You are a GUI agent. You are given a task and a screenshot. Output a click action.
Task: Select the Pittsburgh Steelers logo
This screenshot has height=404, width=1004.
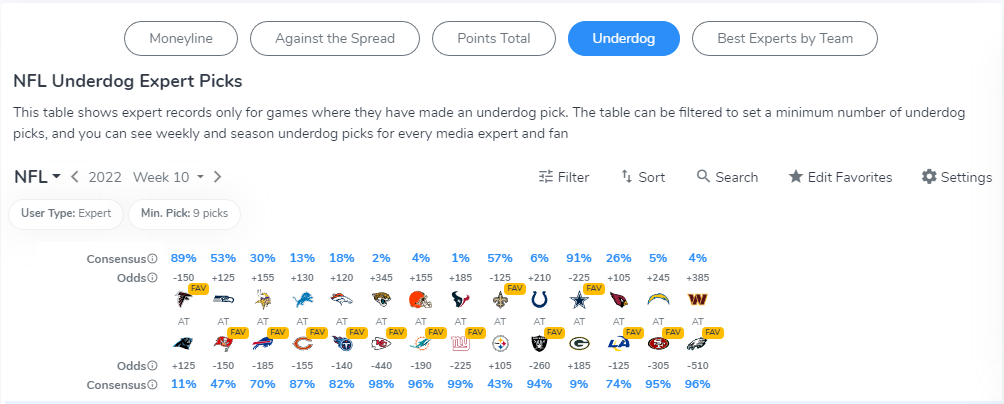click(x=501, y=342)
